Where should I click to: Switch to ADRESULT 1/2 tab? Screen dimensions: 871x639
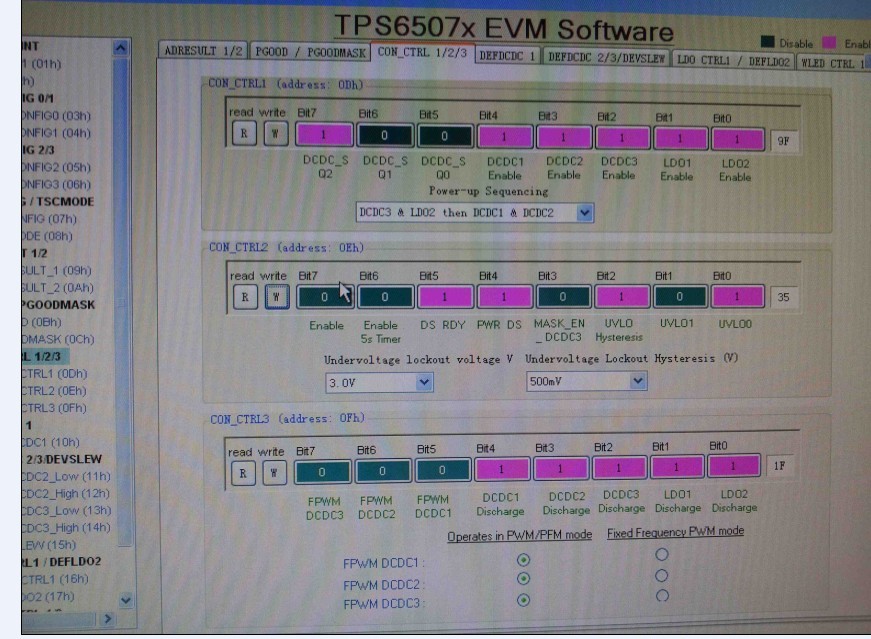tap(203, 51)
